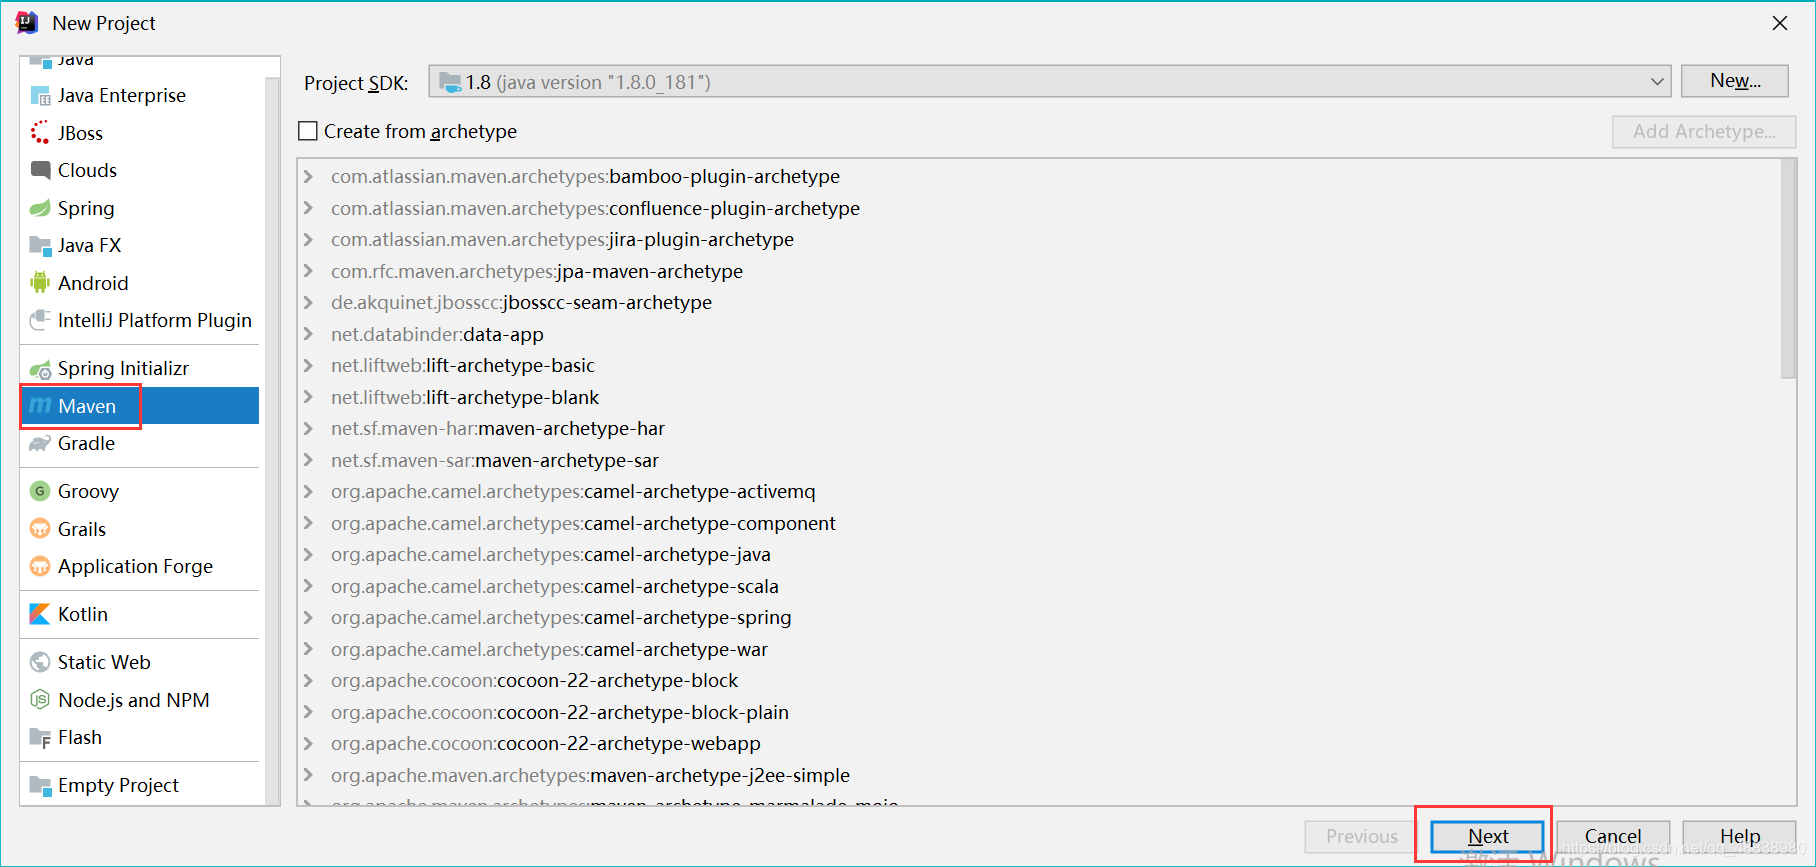Select camel-archetype-scala archetype row
This screenshot has height=867, width=1816.
tap(1040, 586)
